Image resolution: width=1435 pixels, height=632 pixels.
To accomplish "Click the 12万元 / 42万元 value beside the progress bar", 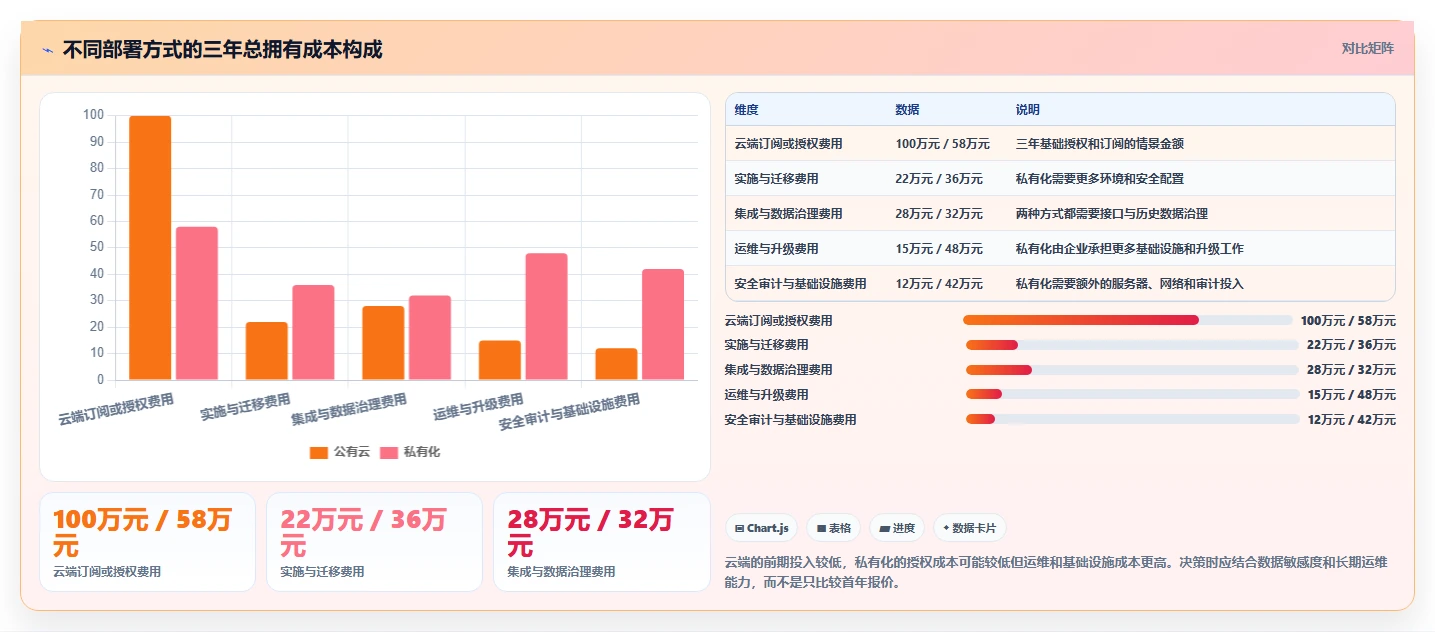I will point(1351,420).
